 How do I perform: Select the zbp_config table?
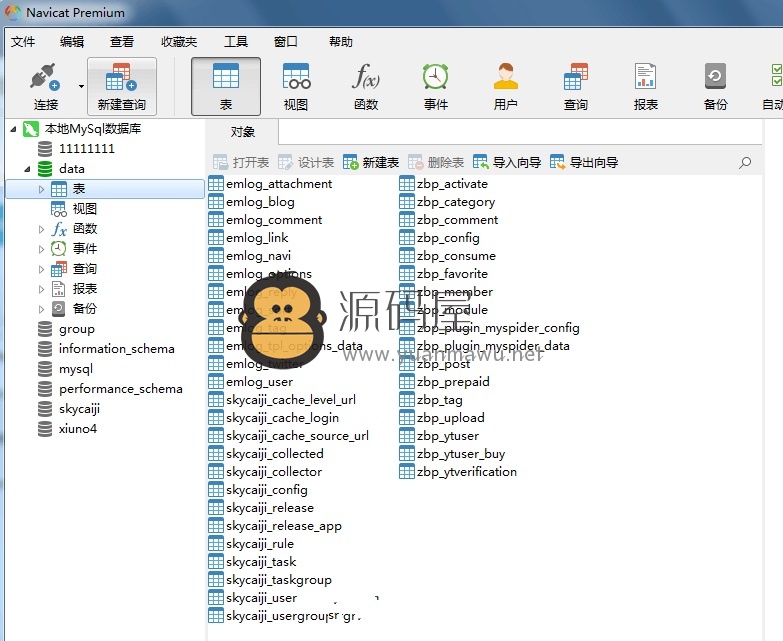[440, 238]
